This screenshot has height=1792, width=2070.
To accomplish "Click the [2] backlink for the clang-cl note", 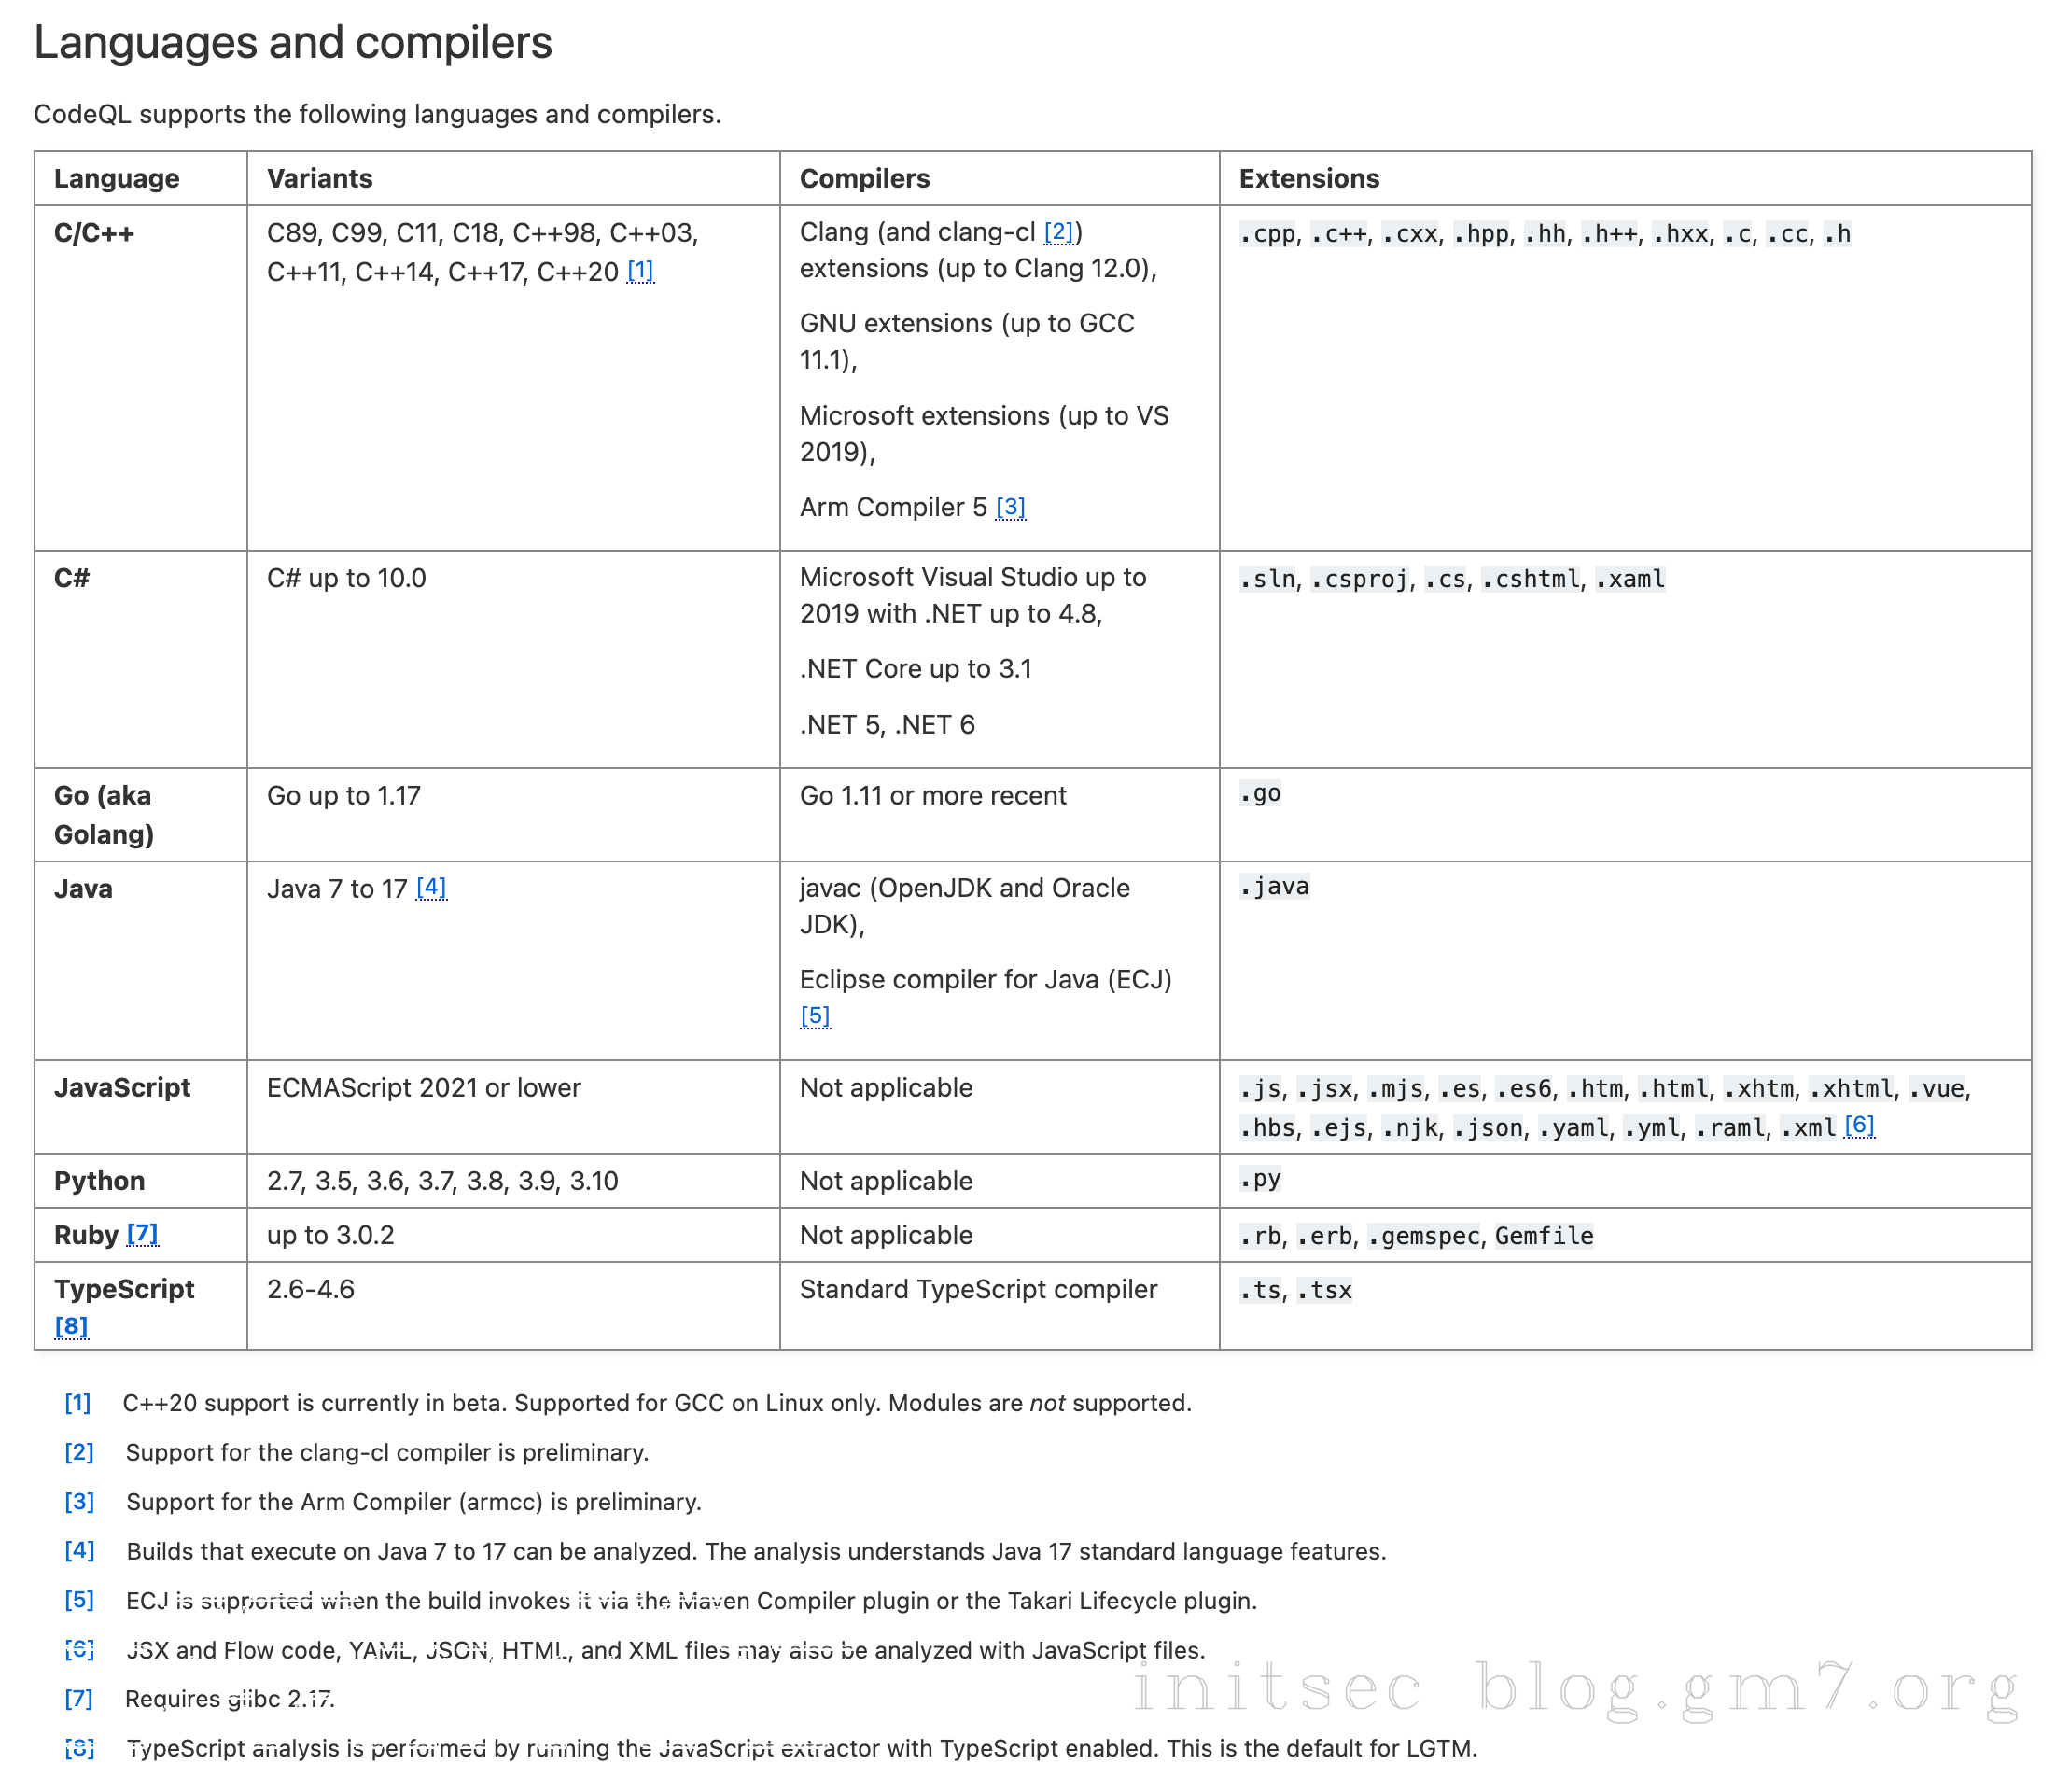I will (x=79, y=1452).
